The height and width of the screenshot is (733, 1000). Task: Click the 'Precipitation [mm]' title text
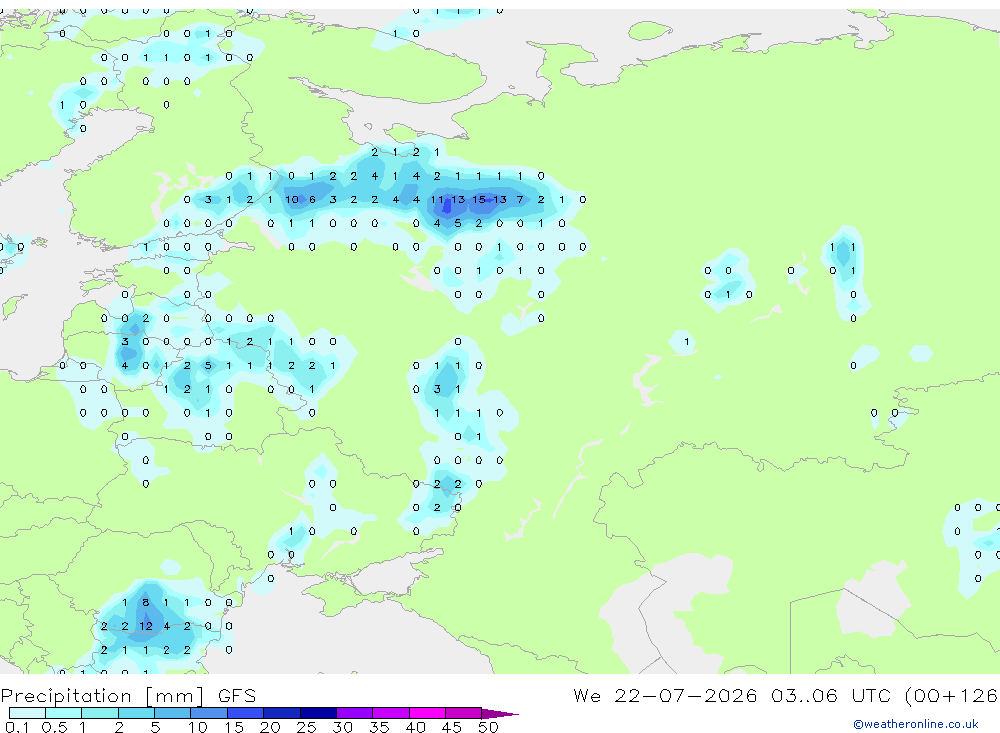102,696
